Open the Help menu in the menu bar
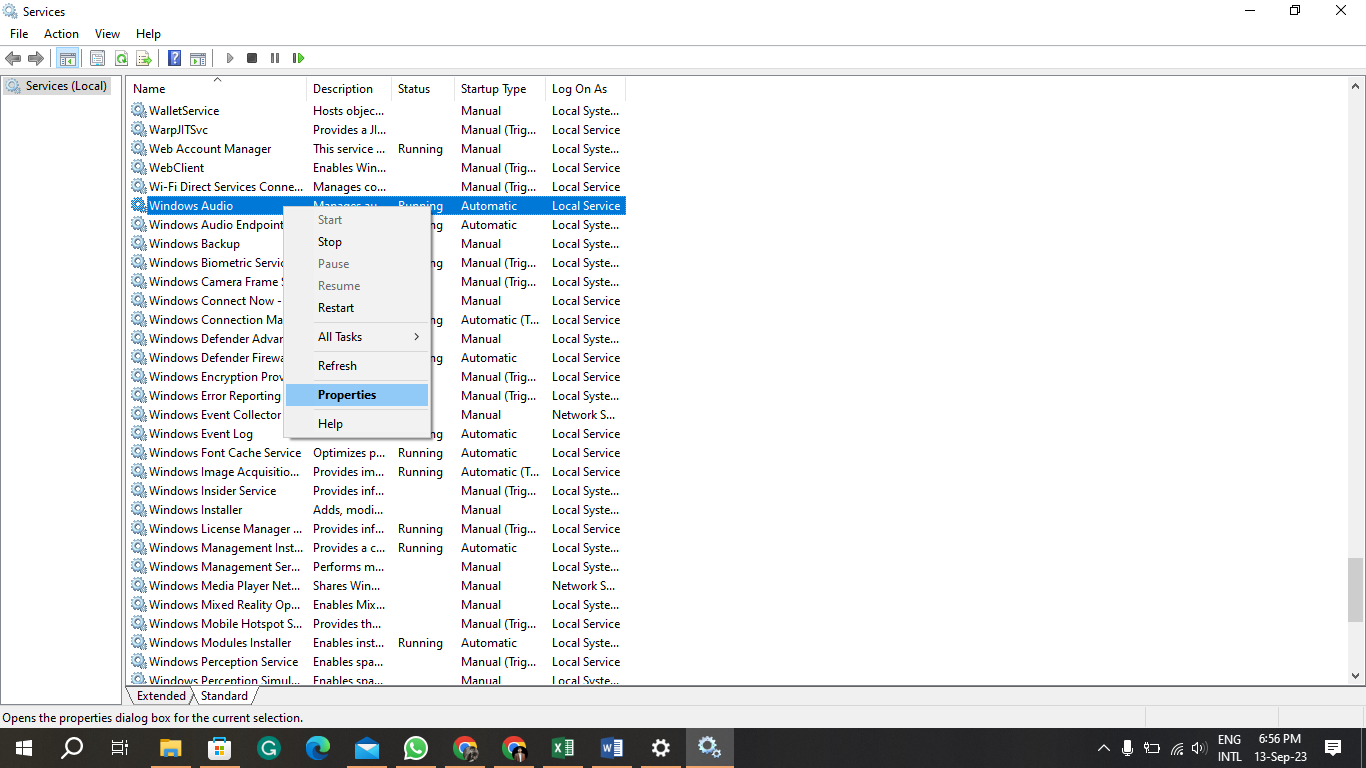The width and height of the screenshot is (1366, 768). pos(148,34)
